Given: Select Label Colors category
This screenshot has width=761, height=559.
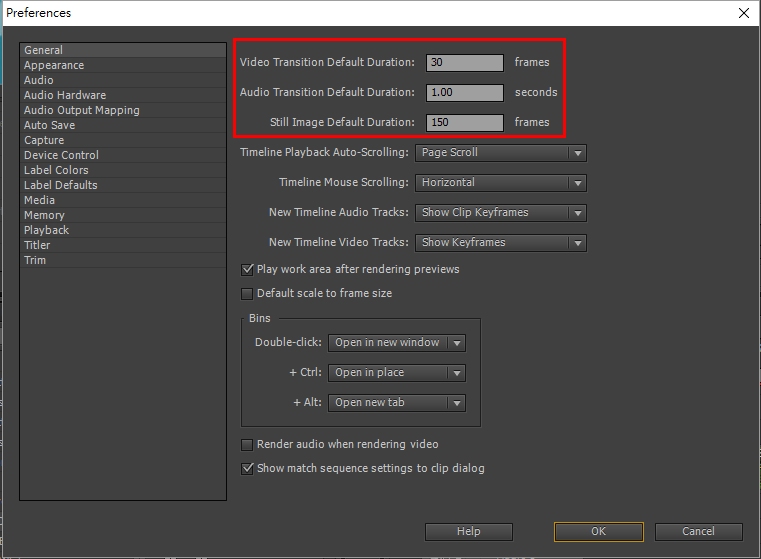Looking at the screenshot, I should pos(123,170).
